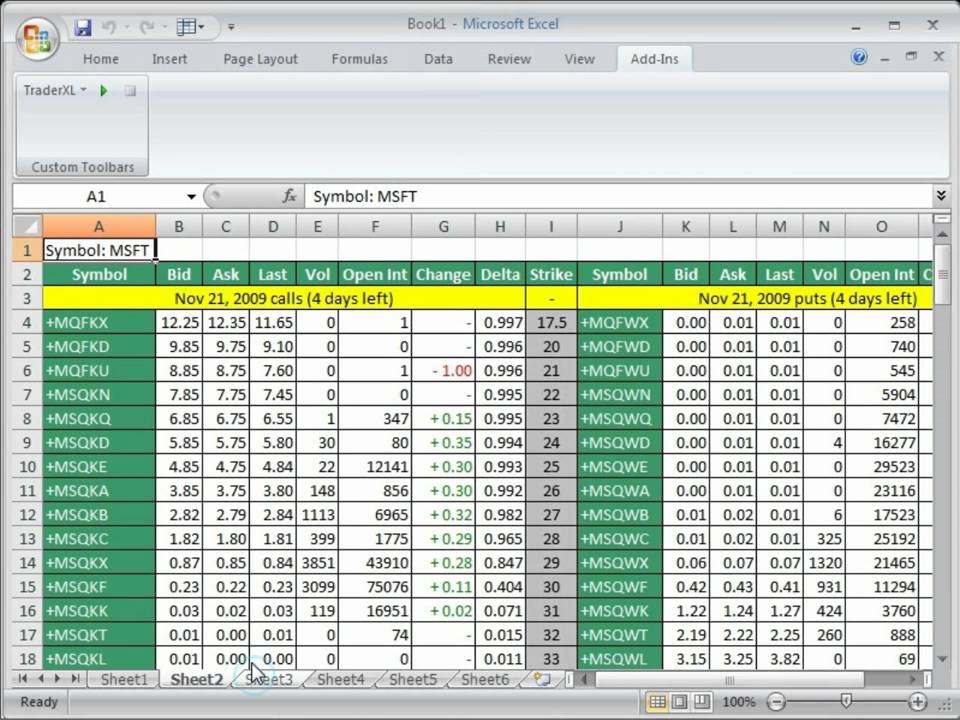Switch to the Sheet1 worksheet tab
Viewport: 960px width, 720px height.
[124, 679]
